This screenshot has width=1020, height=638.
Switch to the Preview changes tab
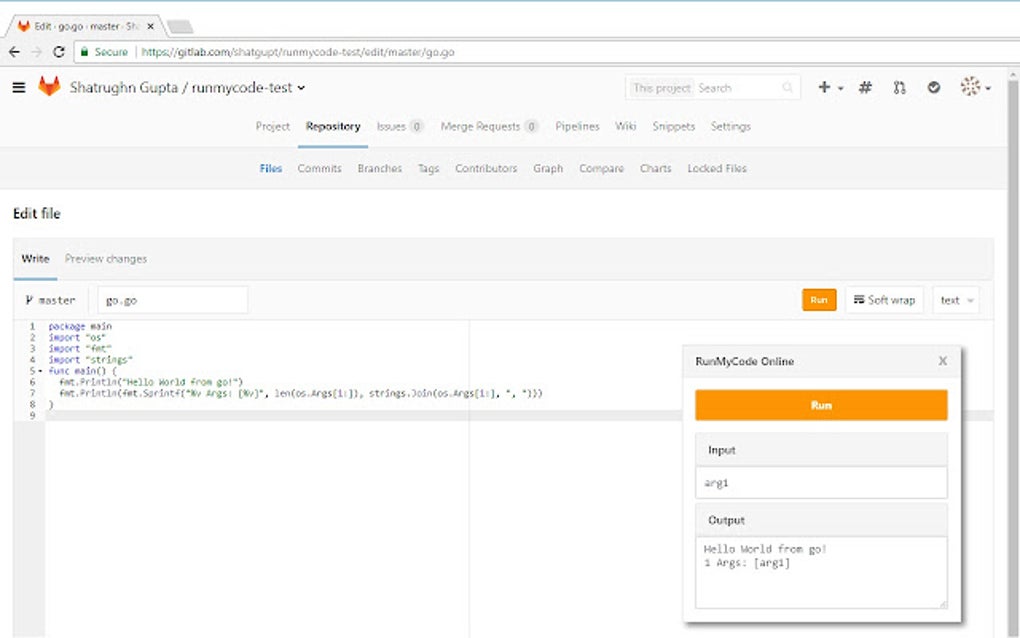pos(105,258)
